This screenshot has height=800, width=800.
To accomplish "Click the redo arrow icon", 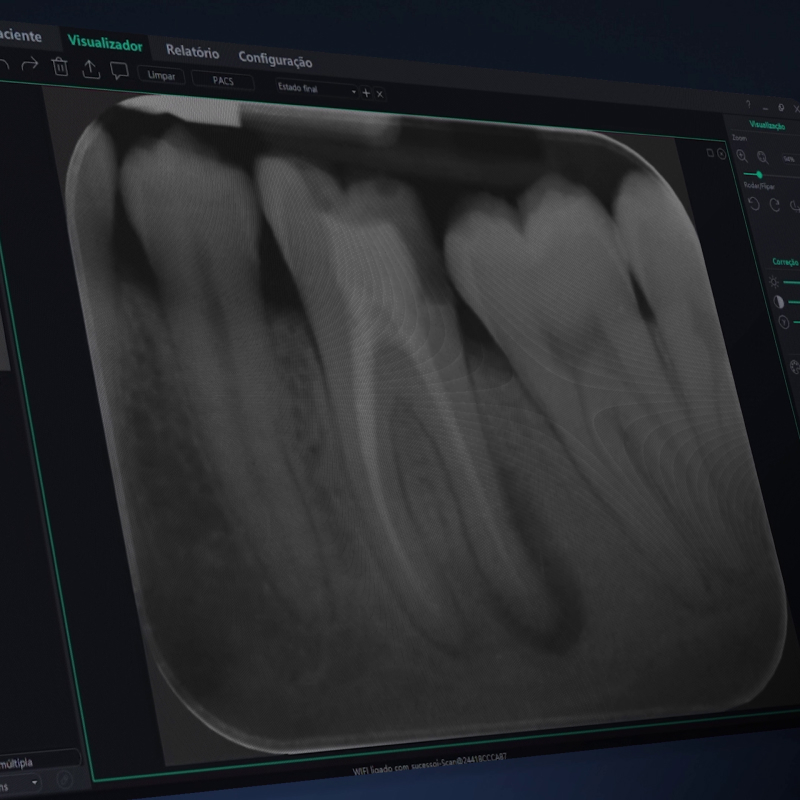I will click(x=30, y=64).
